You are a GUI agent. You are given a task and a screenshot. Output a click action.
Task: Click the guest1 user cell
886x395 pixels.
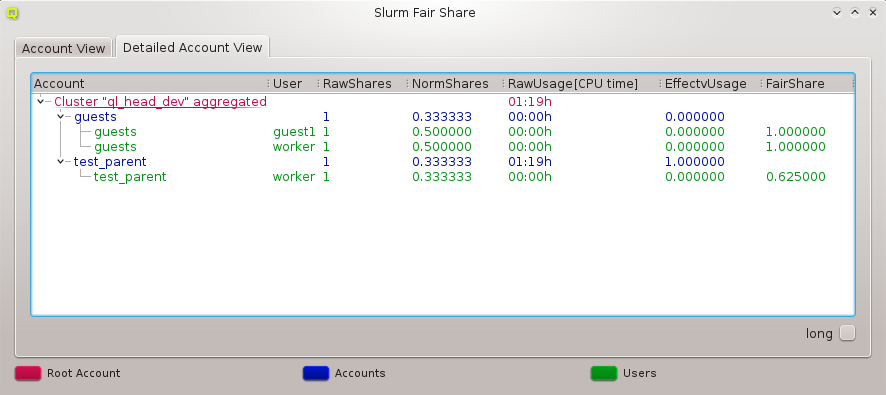(x=294, y=132)
